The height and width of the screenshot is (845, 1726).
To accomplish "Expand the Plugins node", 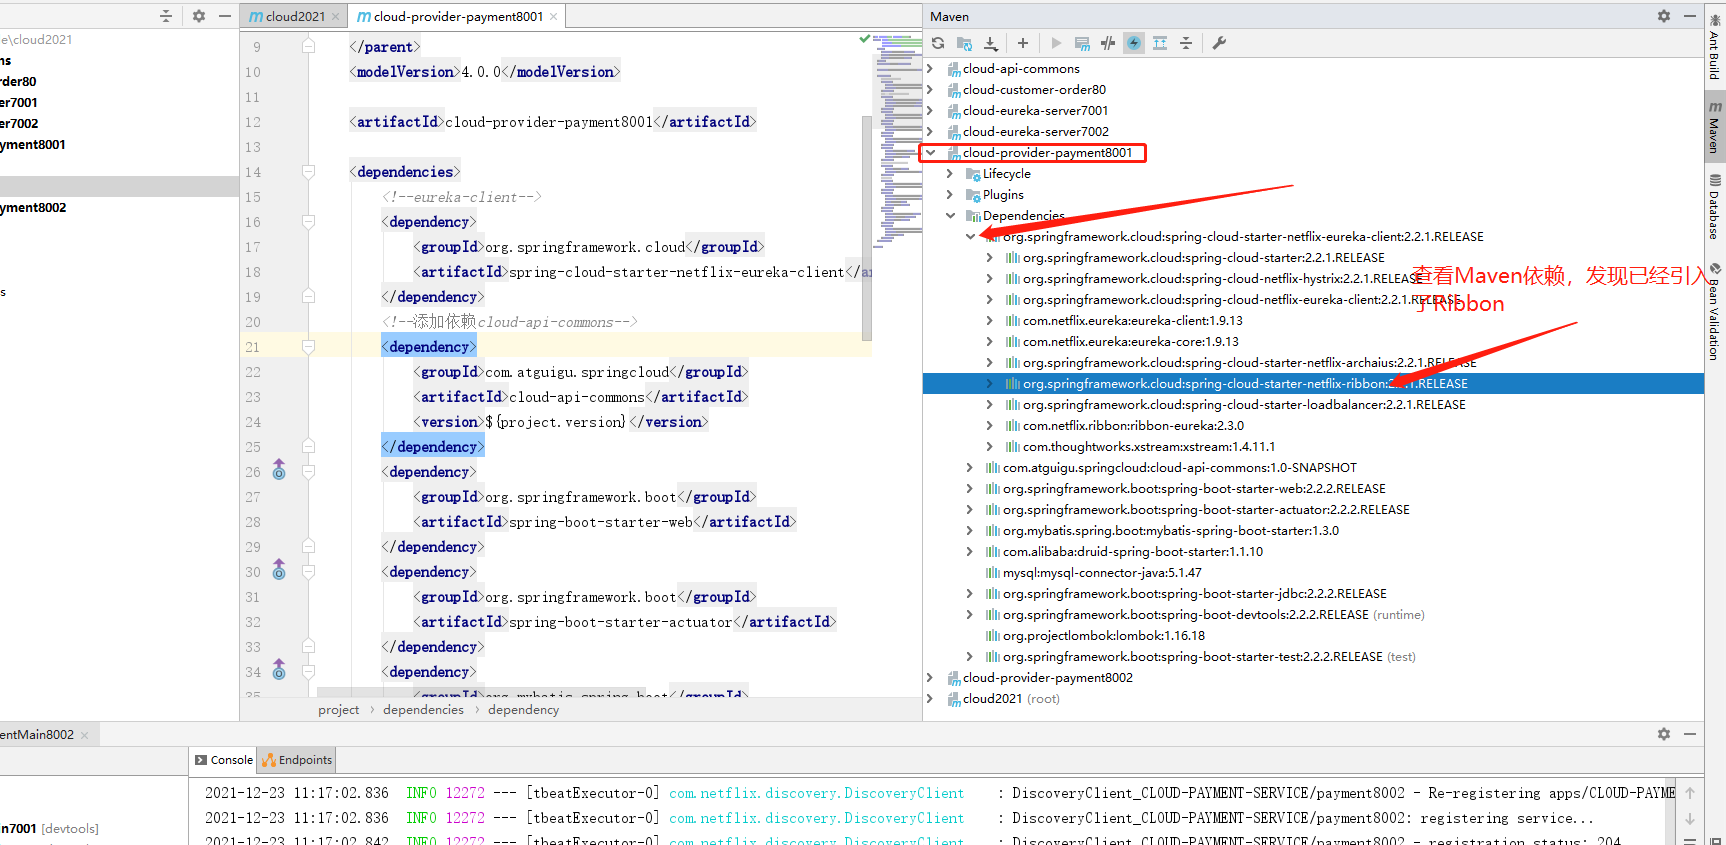I will point(950,195).
